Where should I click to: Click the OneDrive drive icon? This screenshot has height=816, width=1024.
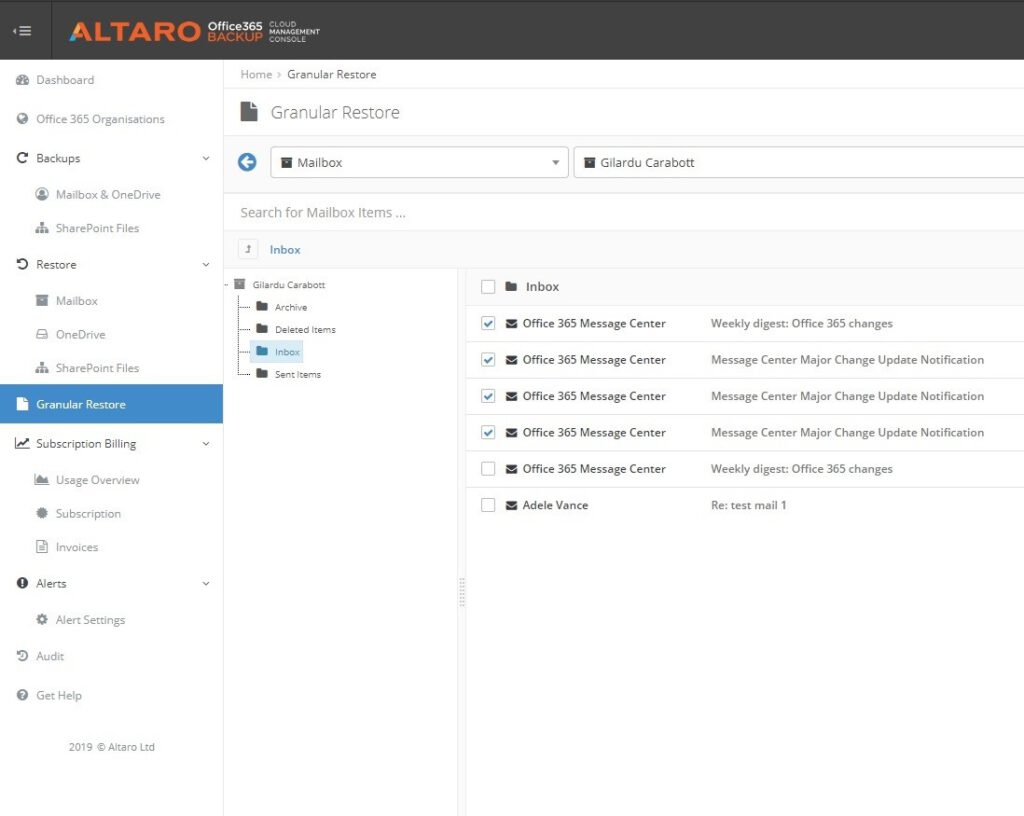pyautogui.click(x=42, y=334)
